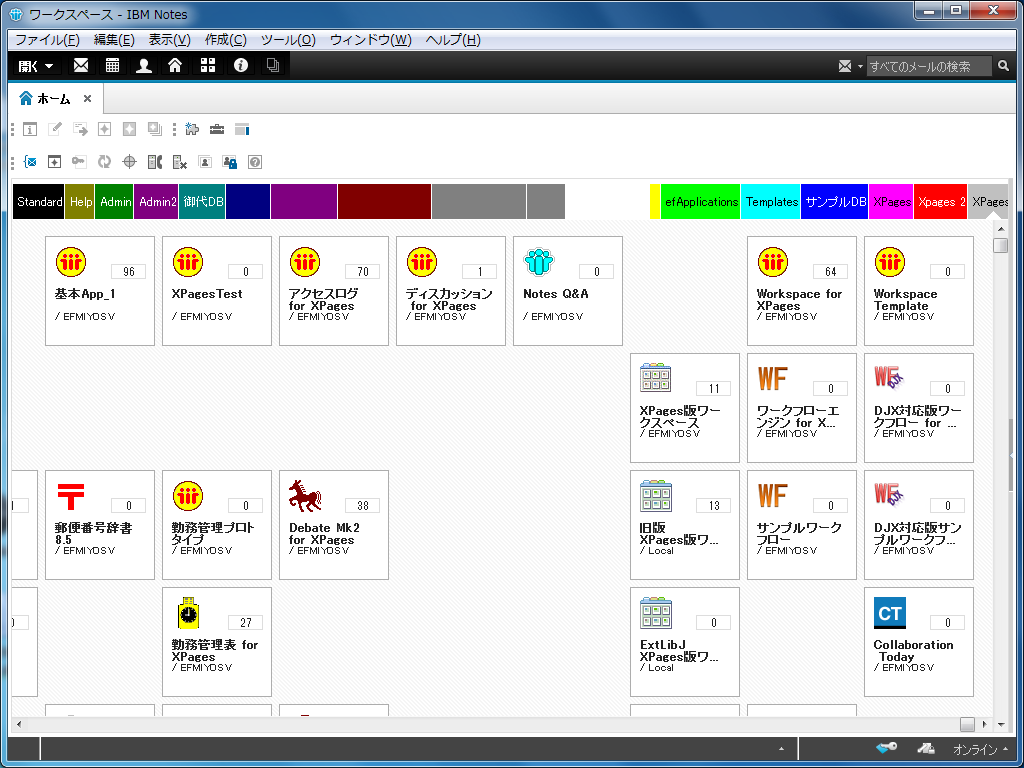Image resolution: width=1024 pixels, height=768 pixels.
Task: Click the puzzle piece widget toolbar icon
Action: tap(192, 129)
